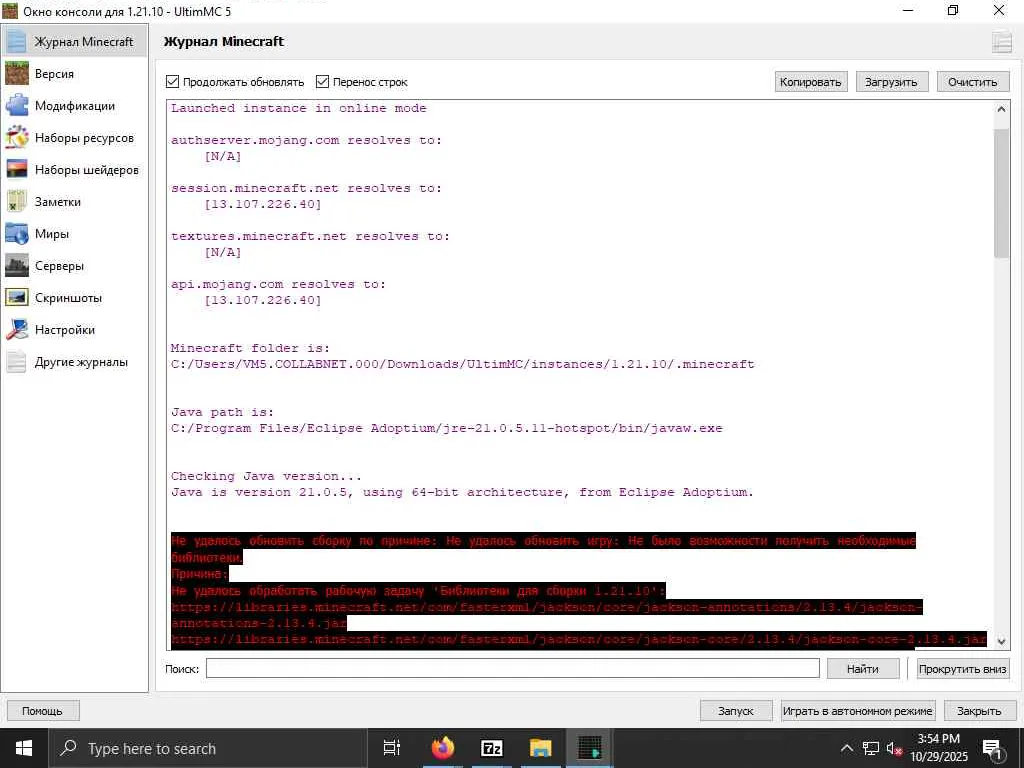1024x768 pixels.
Task: Open Task View on taskbar
Action: coord(392,748)
